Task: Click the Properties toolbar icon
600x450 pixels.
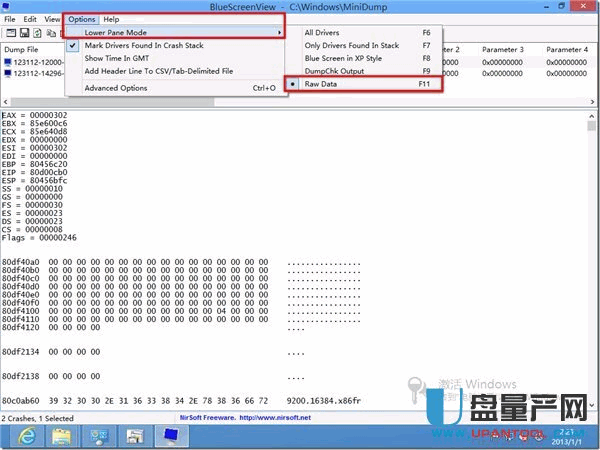Action: pos(11,33)
